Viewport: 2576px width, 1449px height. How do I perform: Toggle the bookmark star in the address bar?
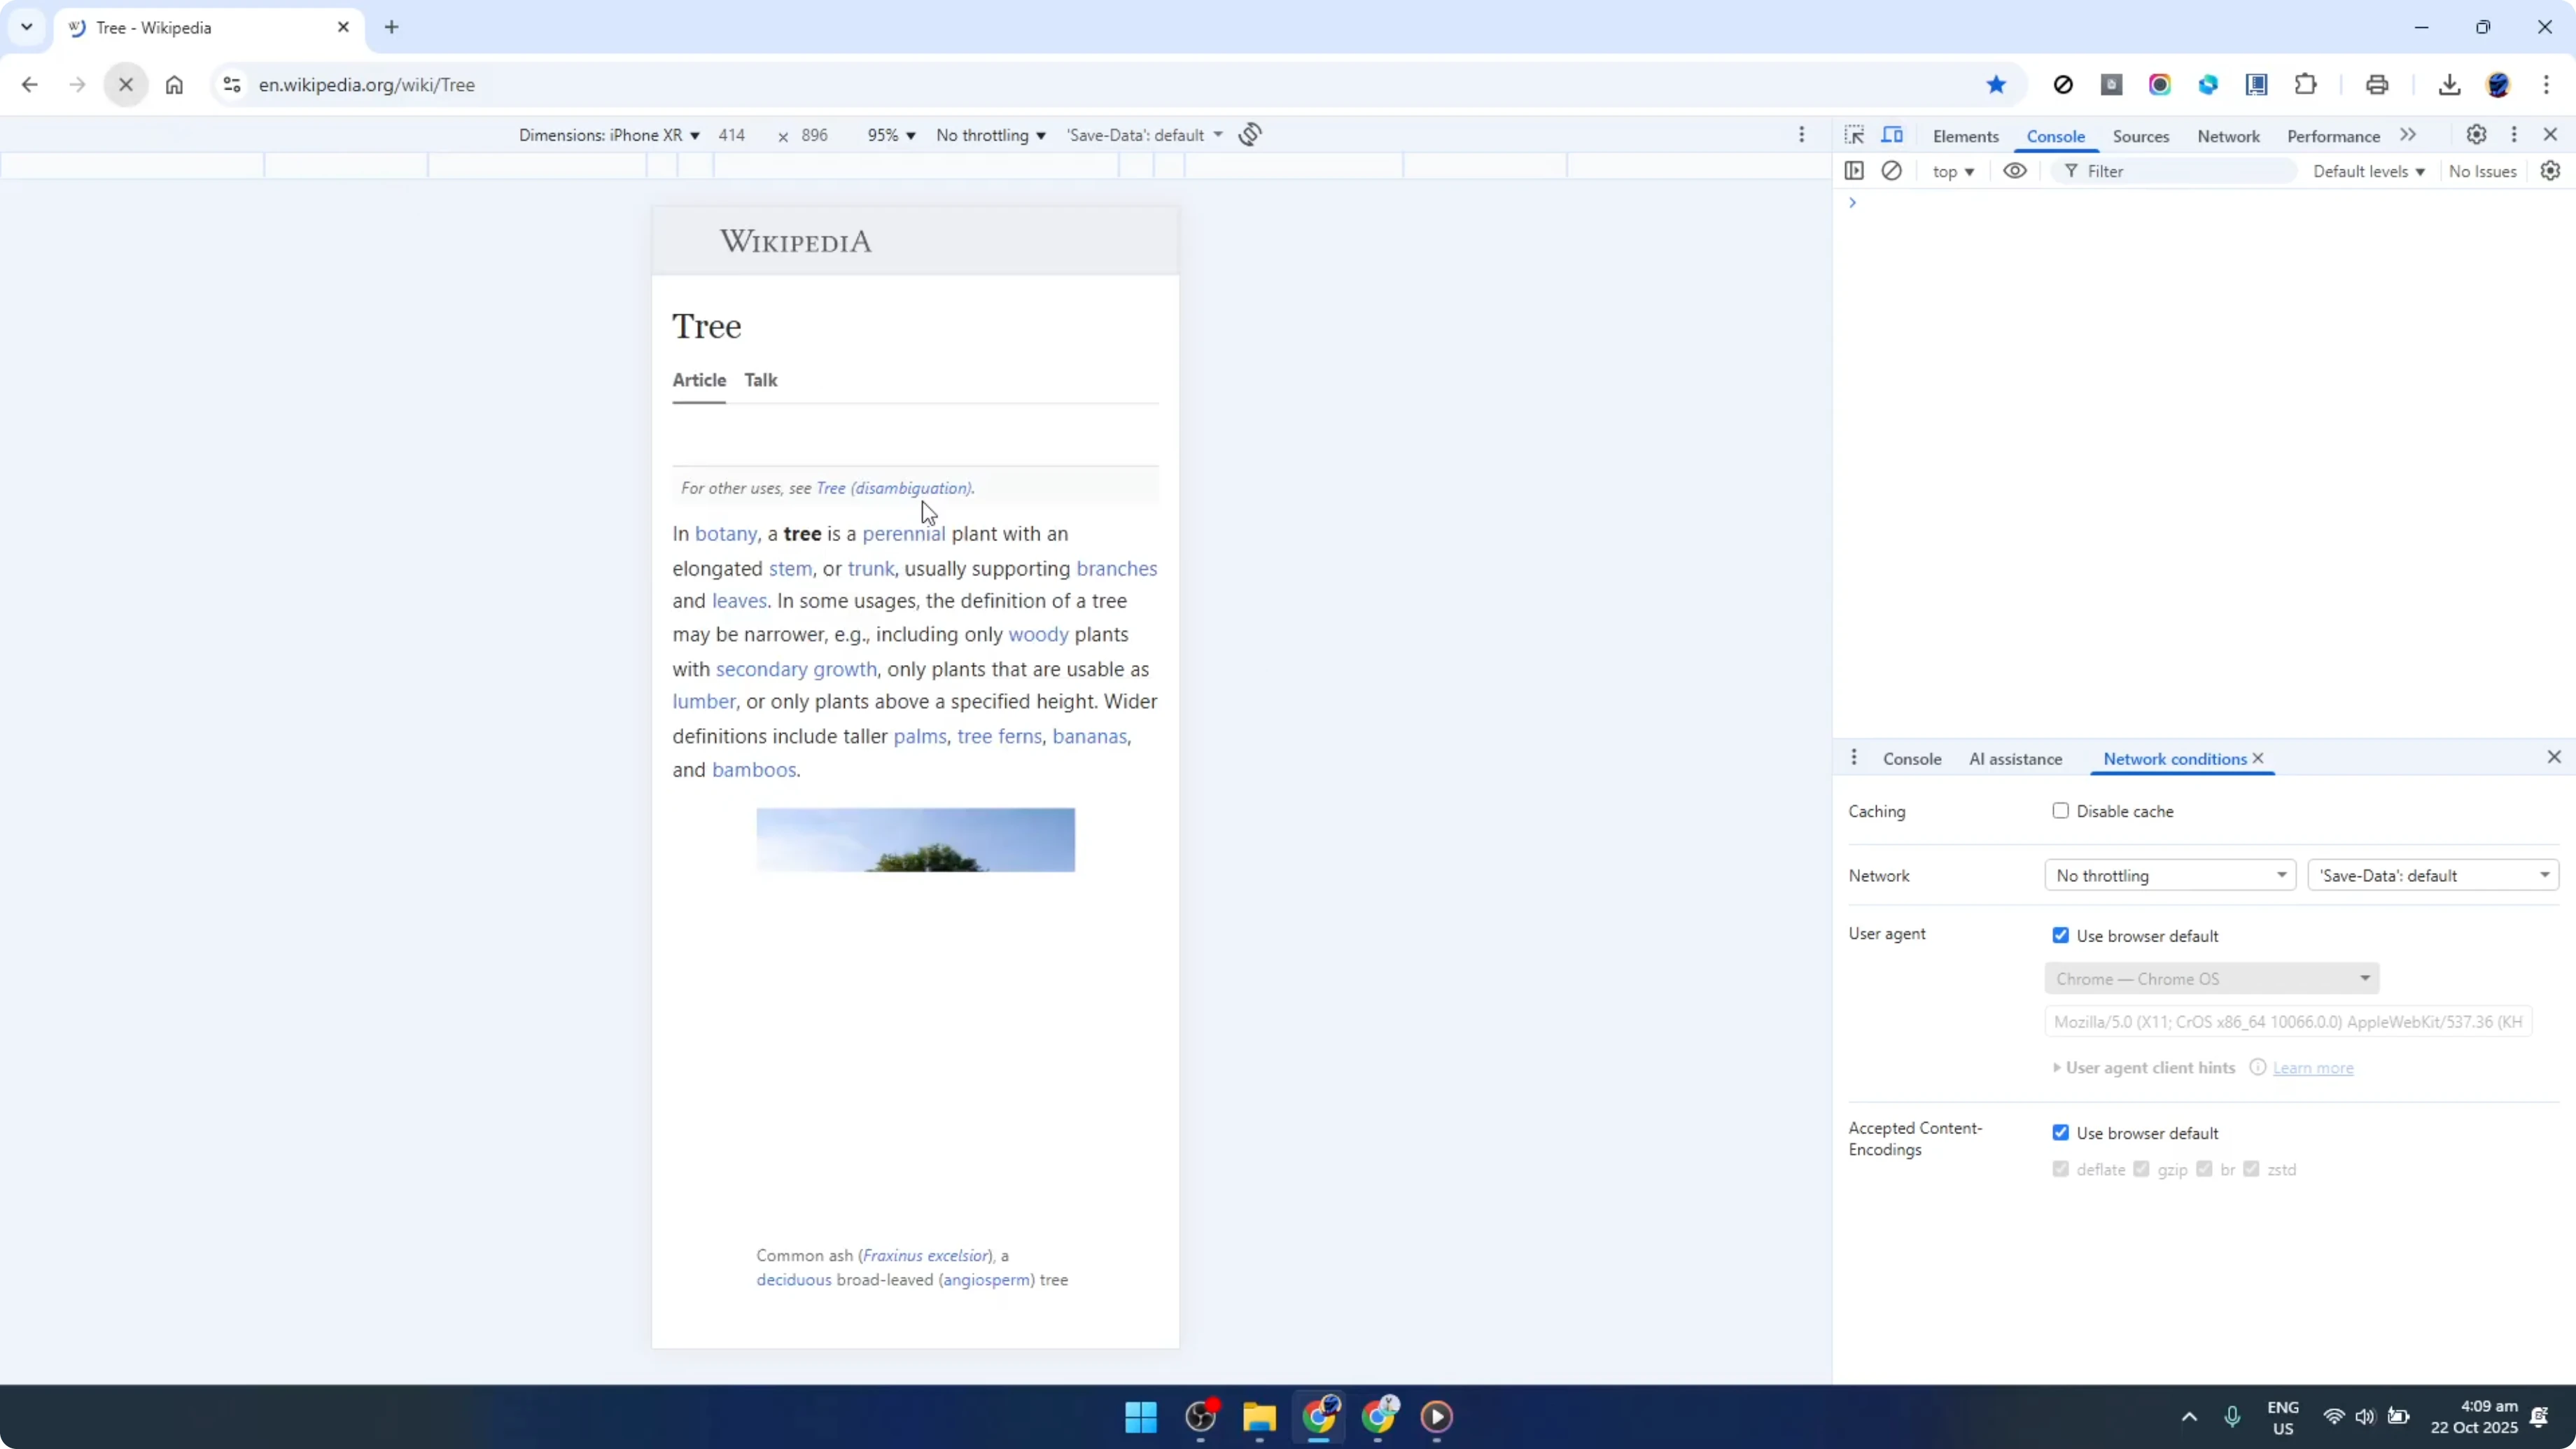1997,84
